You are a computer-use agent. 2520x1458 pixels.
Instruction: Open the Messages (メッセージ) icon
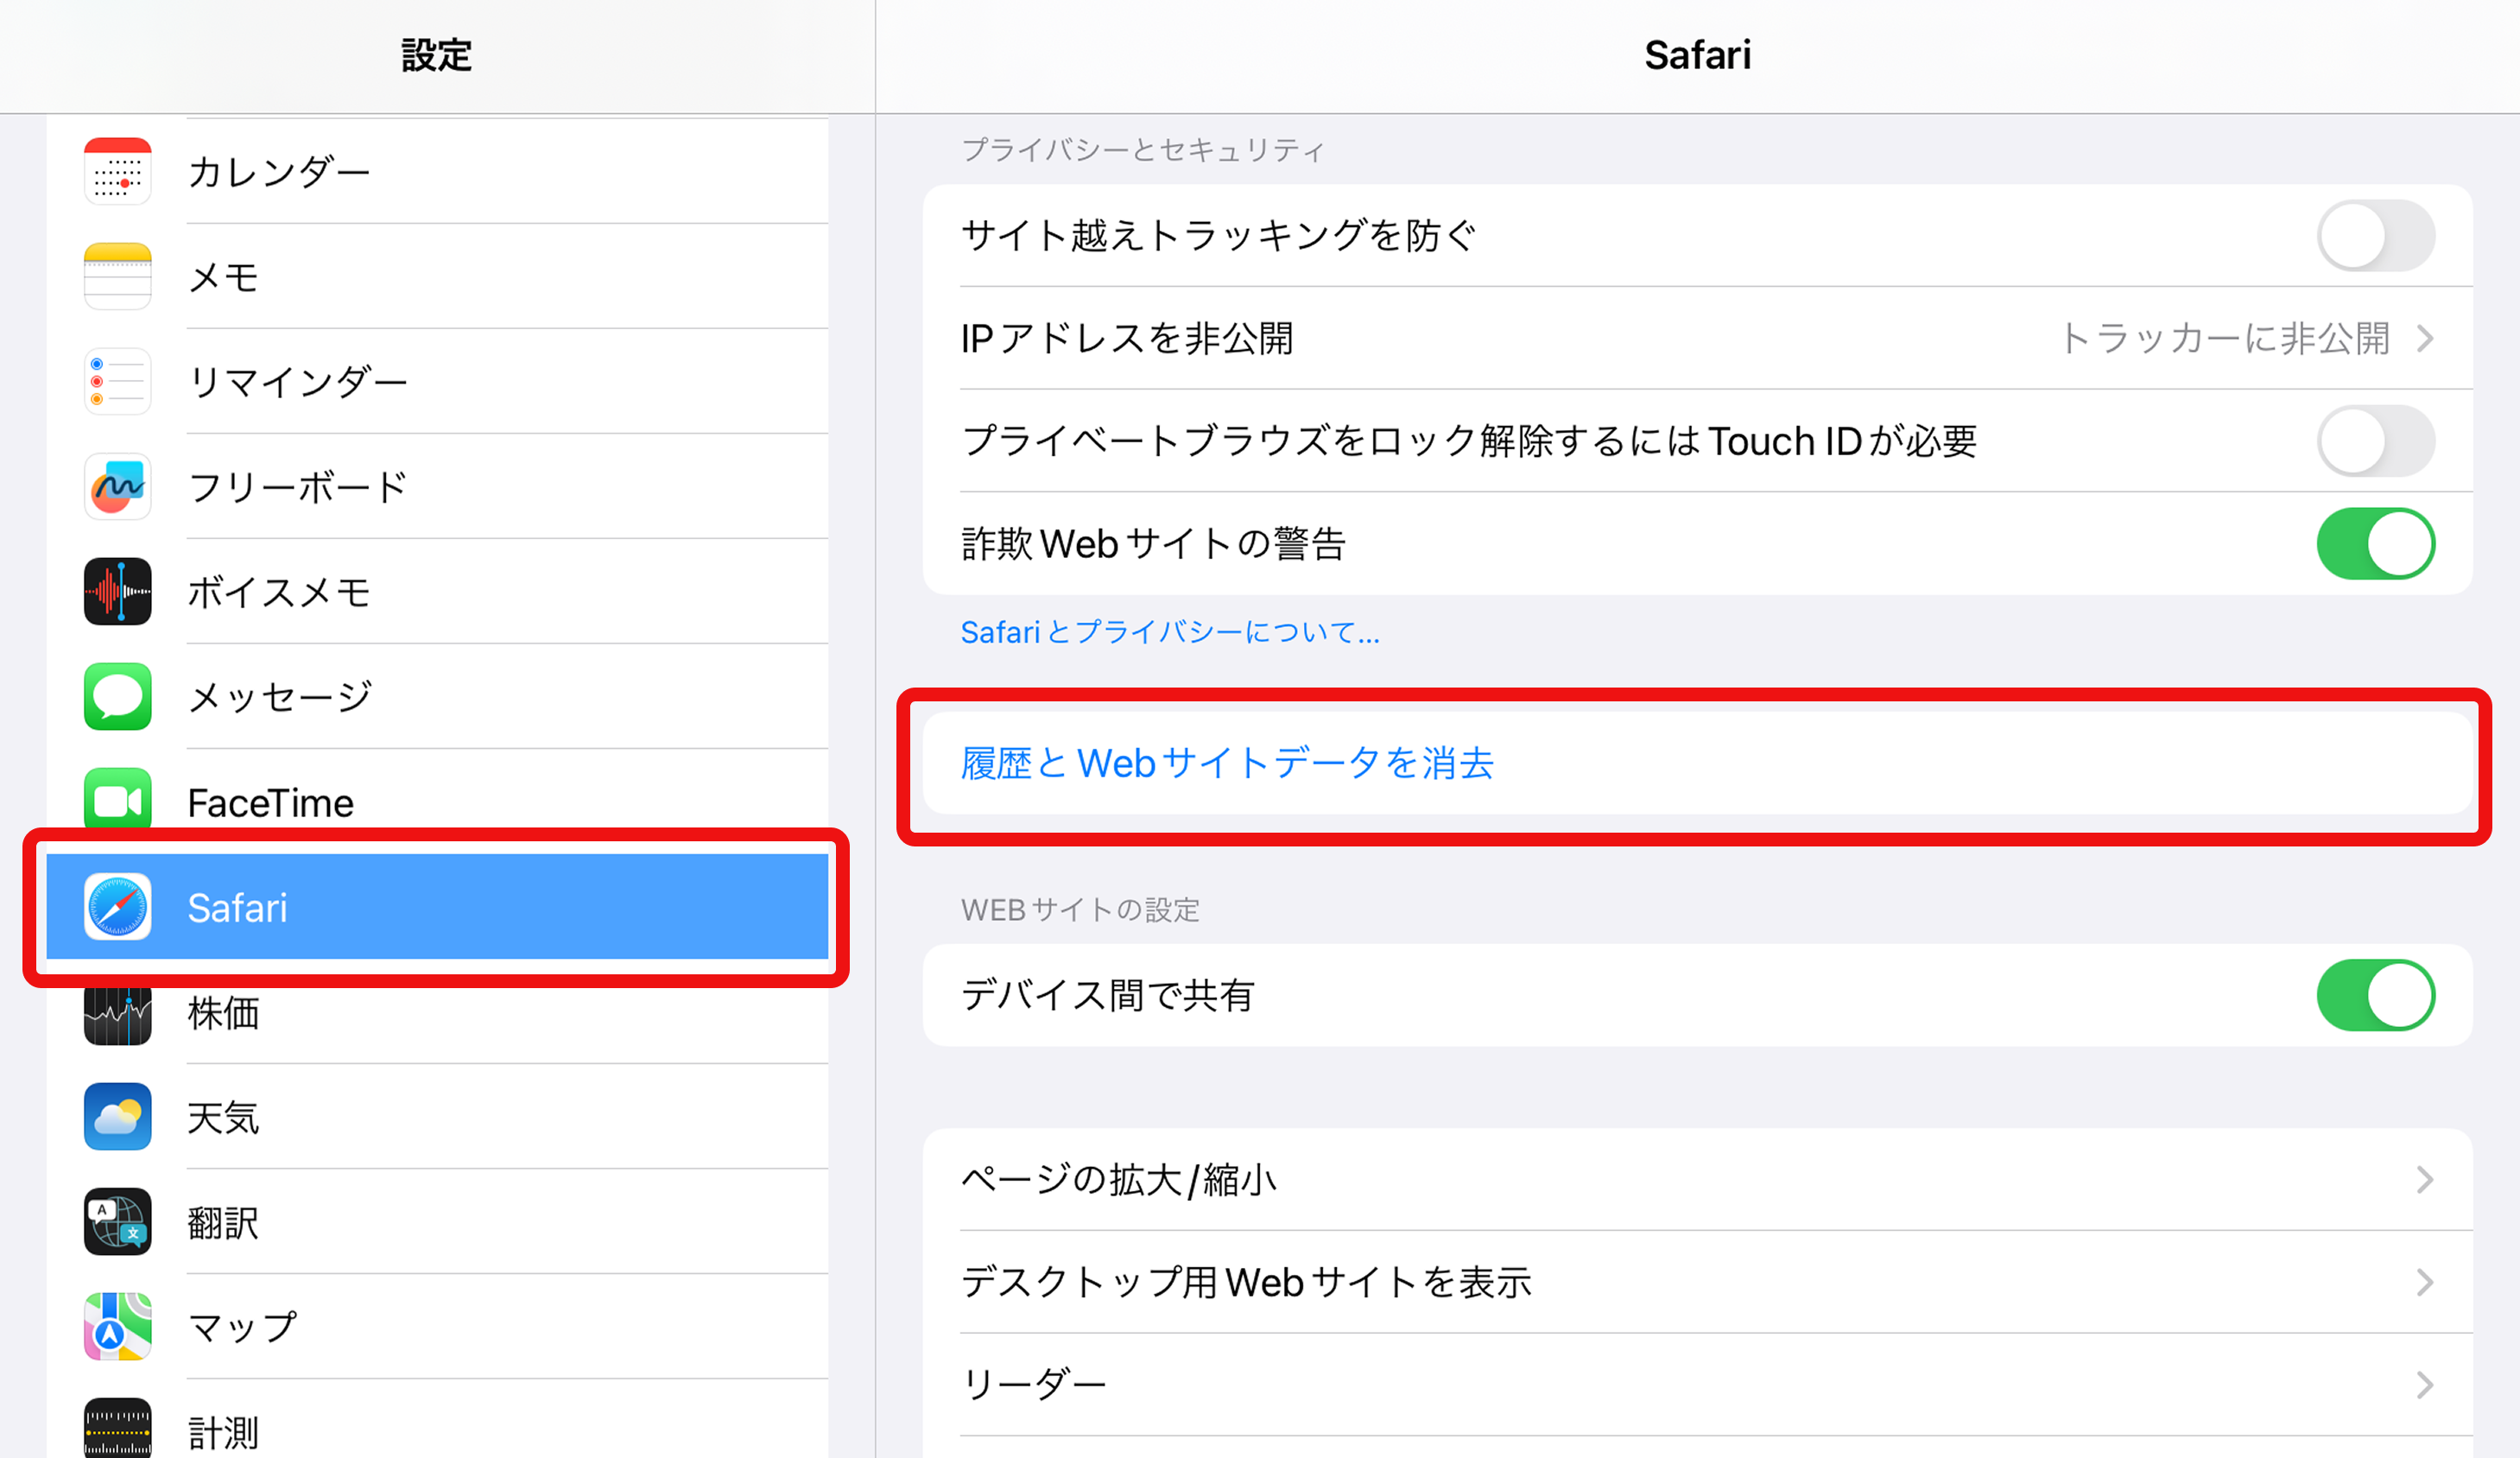coord(117,697)
